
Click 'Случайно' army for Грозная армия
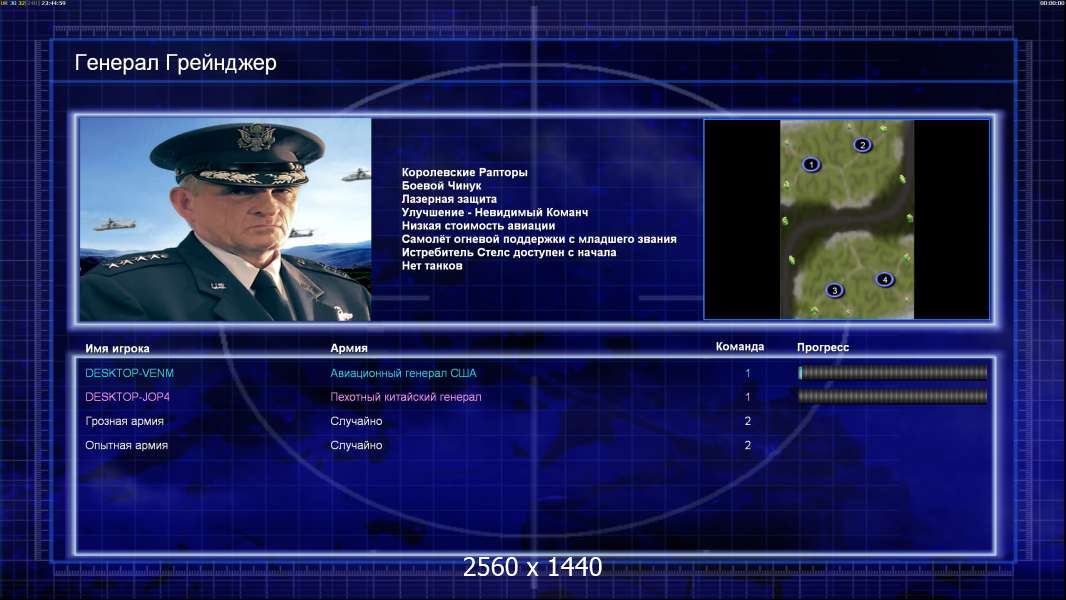coord(356,421)
